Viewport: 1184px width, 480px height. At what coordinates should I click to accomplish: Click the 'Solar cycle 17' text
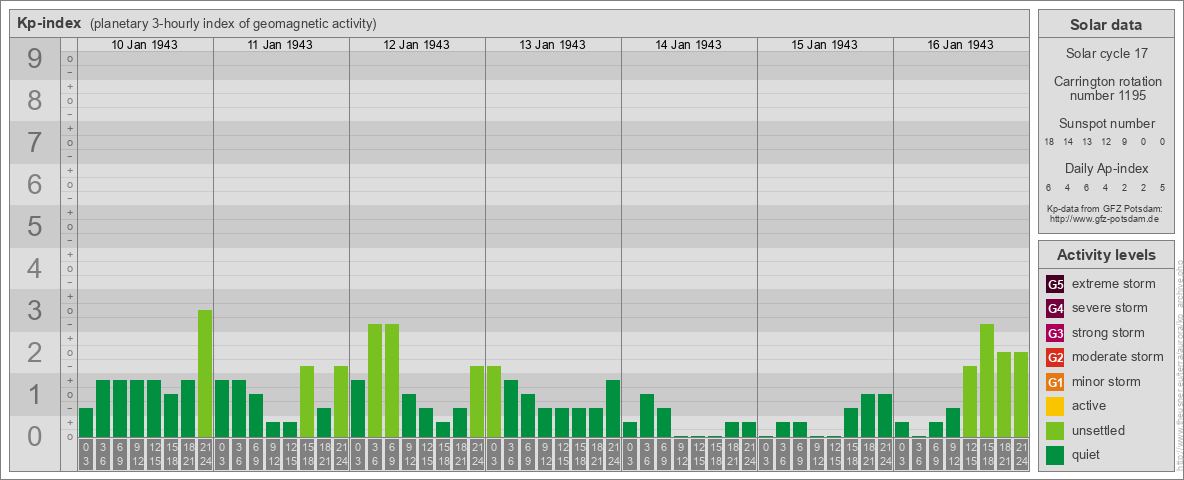tap(1105, 54)
